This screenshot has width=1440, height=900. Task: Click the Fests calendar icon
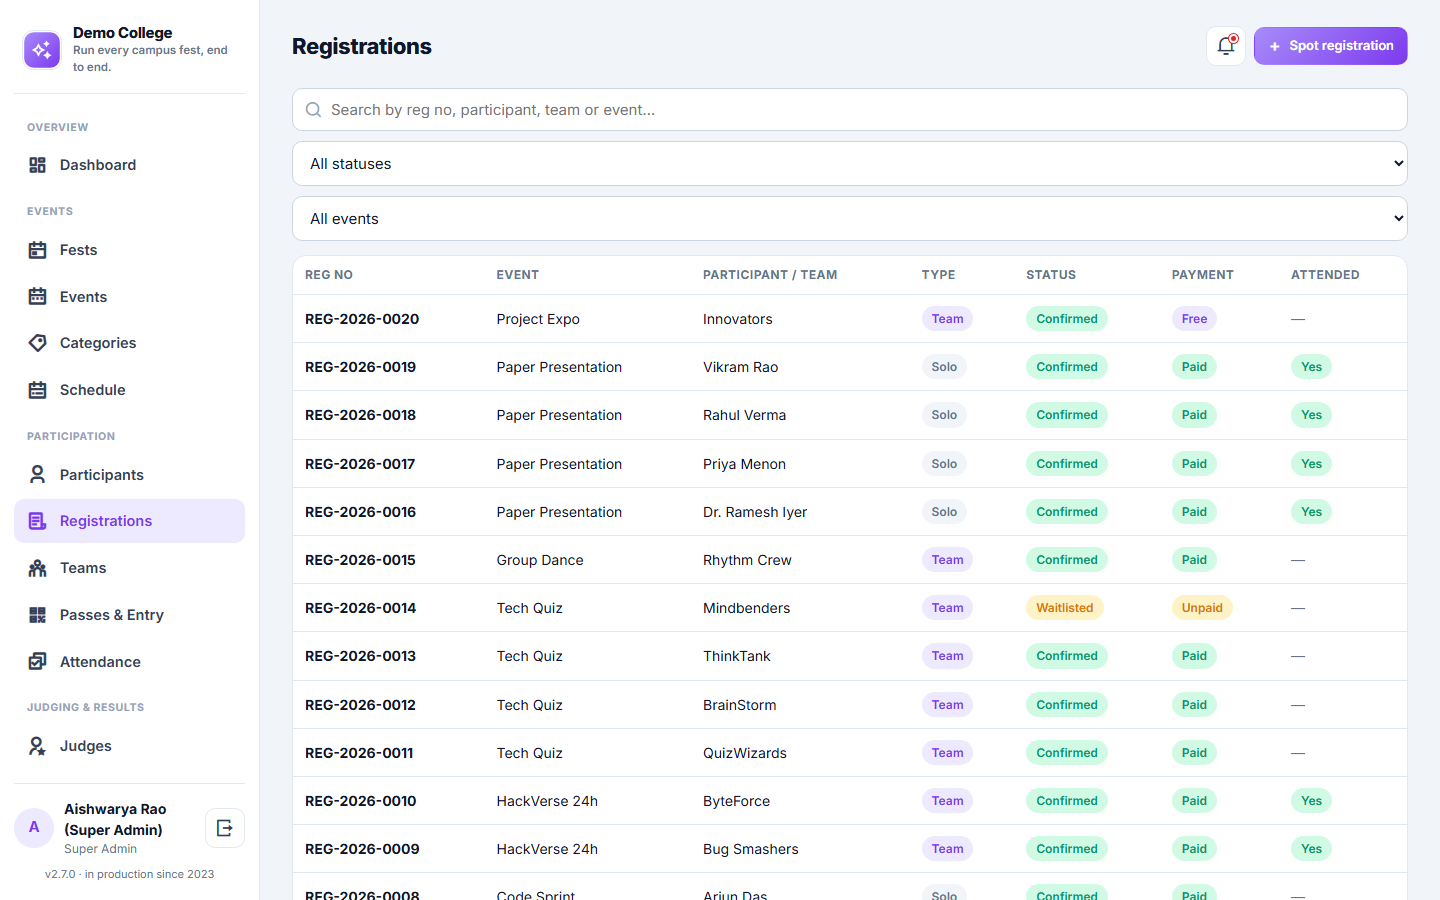click(38, 250)
